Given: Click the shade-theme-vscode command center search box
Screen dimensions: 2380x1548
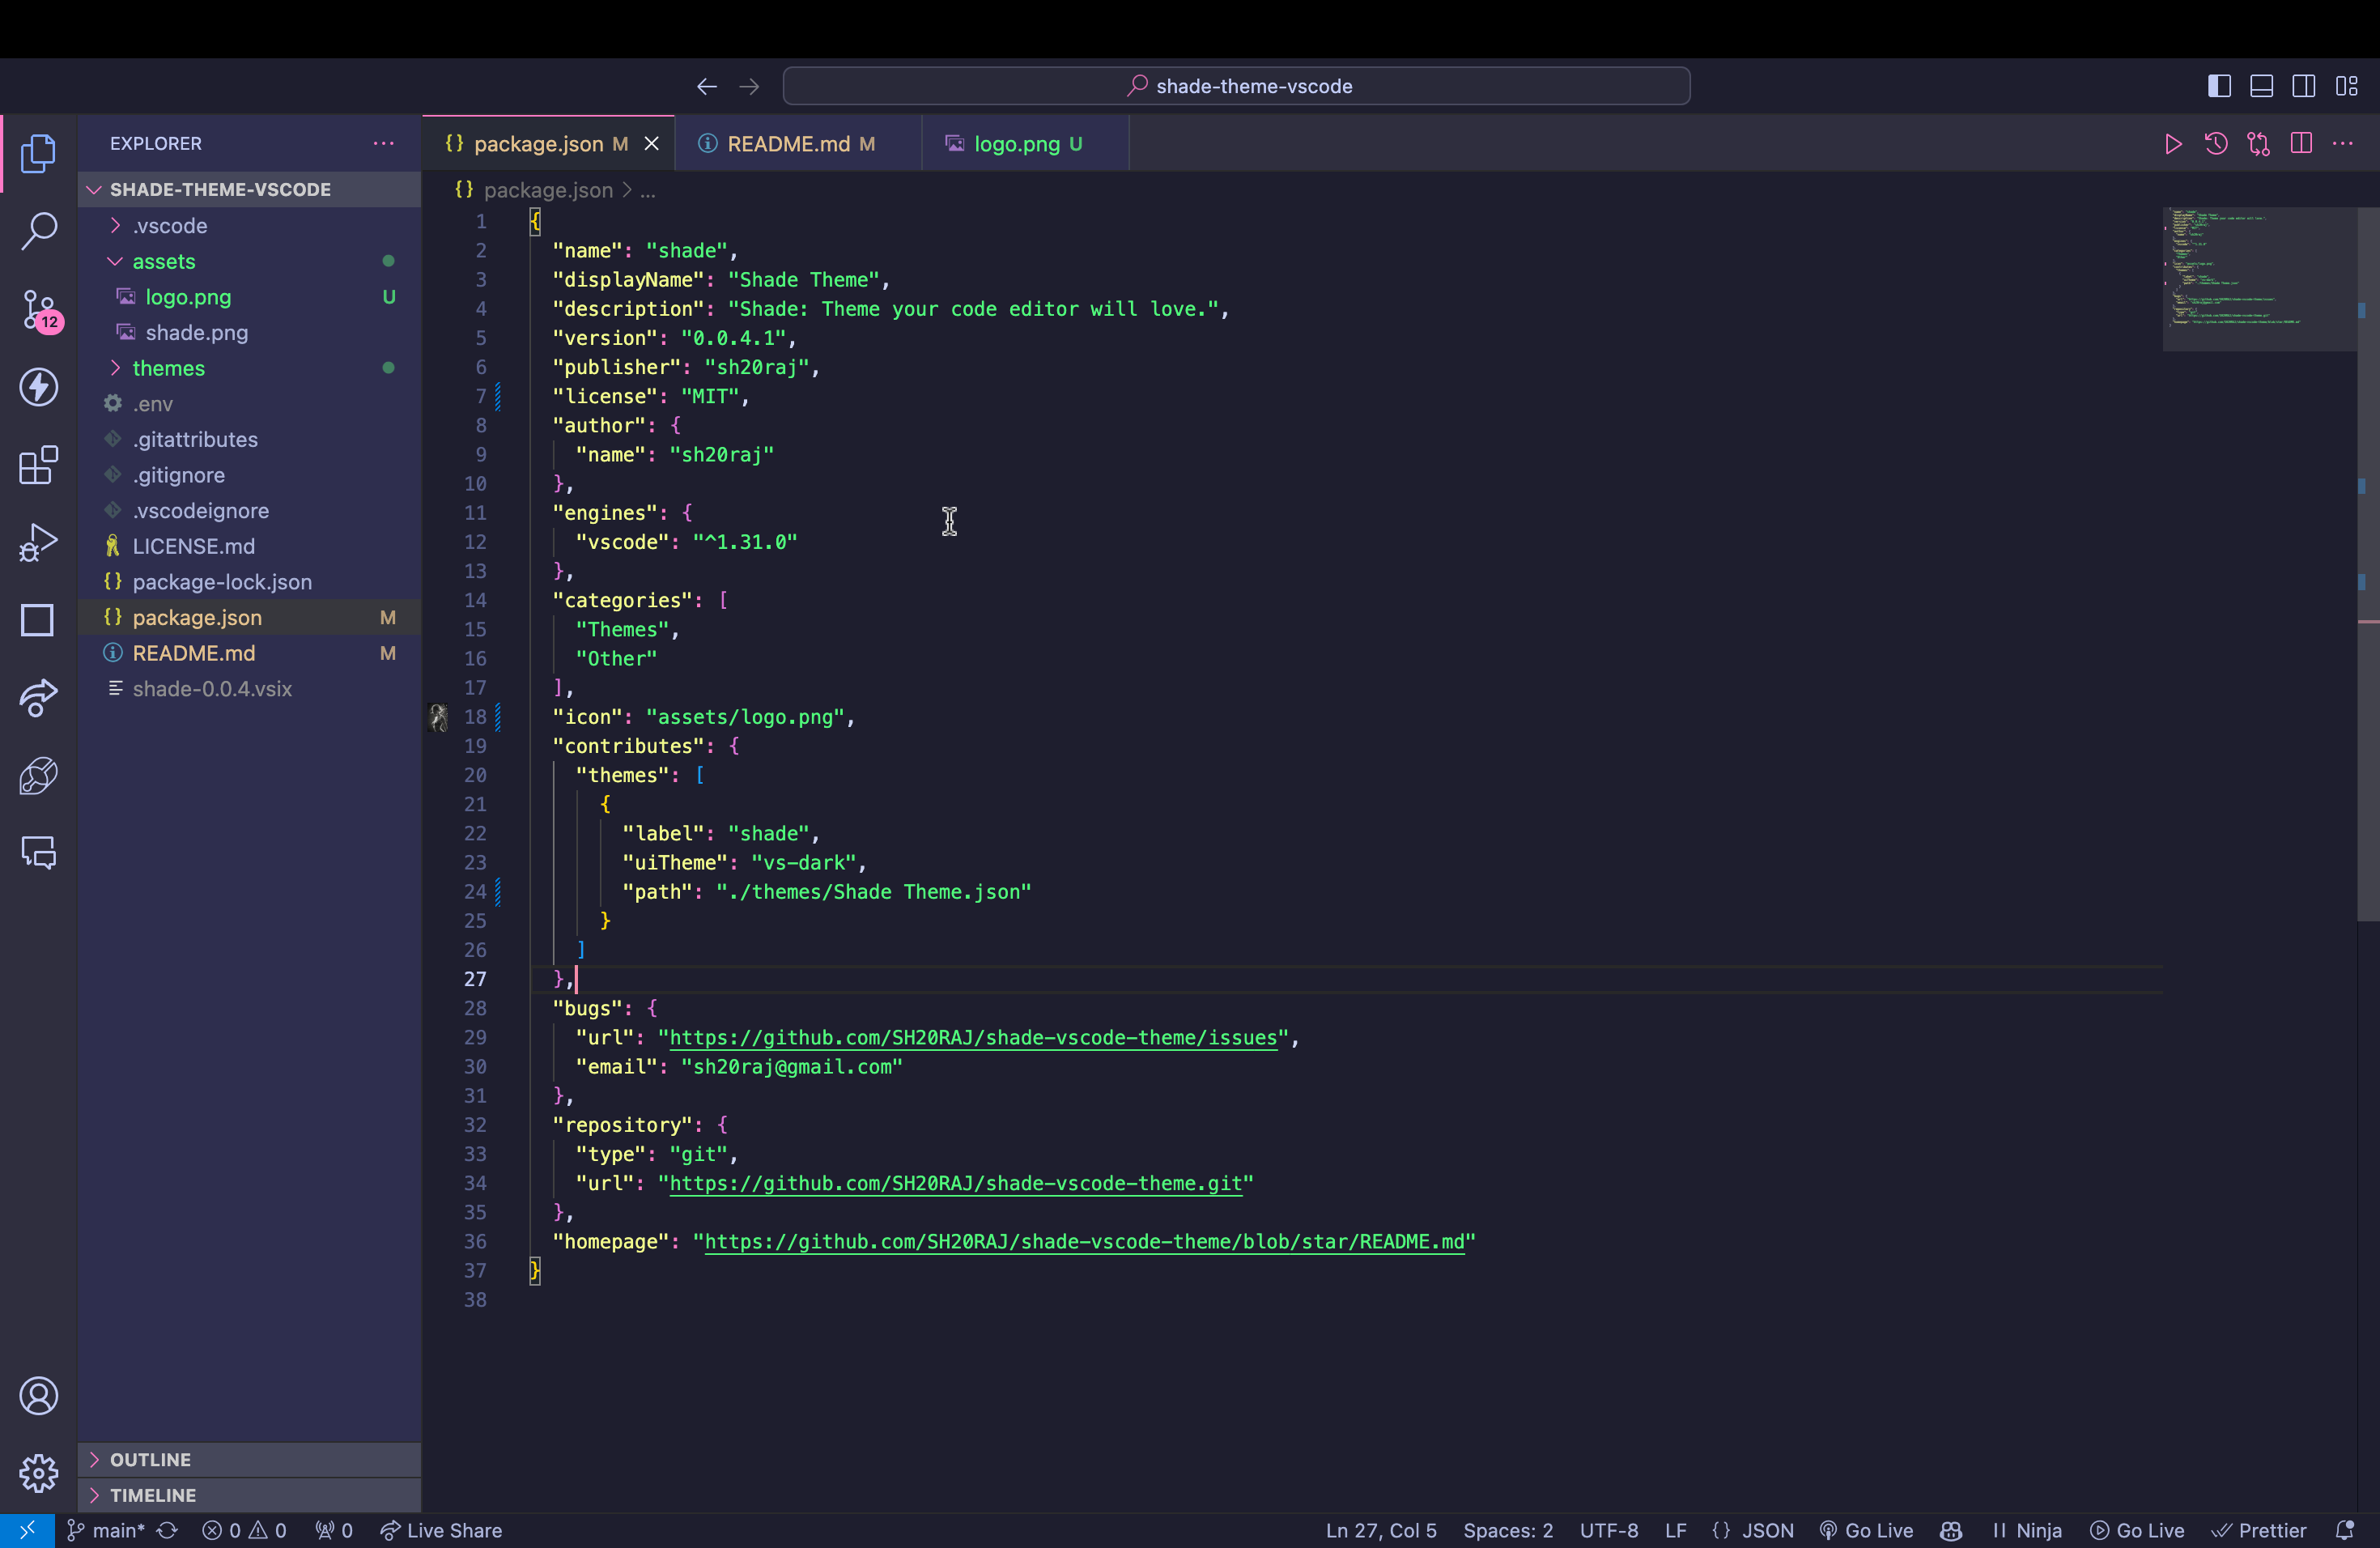Looking at the screenshot, I should (x=1236, y=86).
